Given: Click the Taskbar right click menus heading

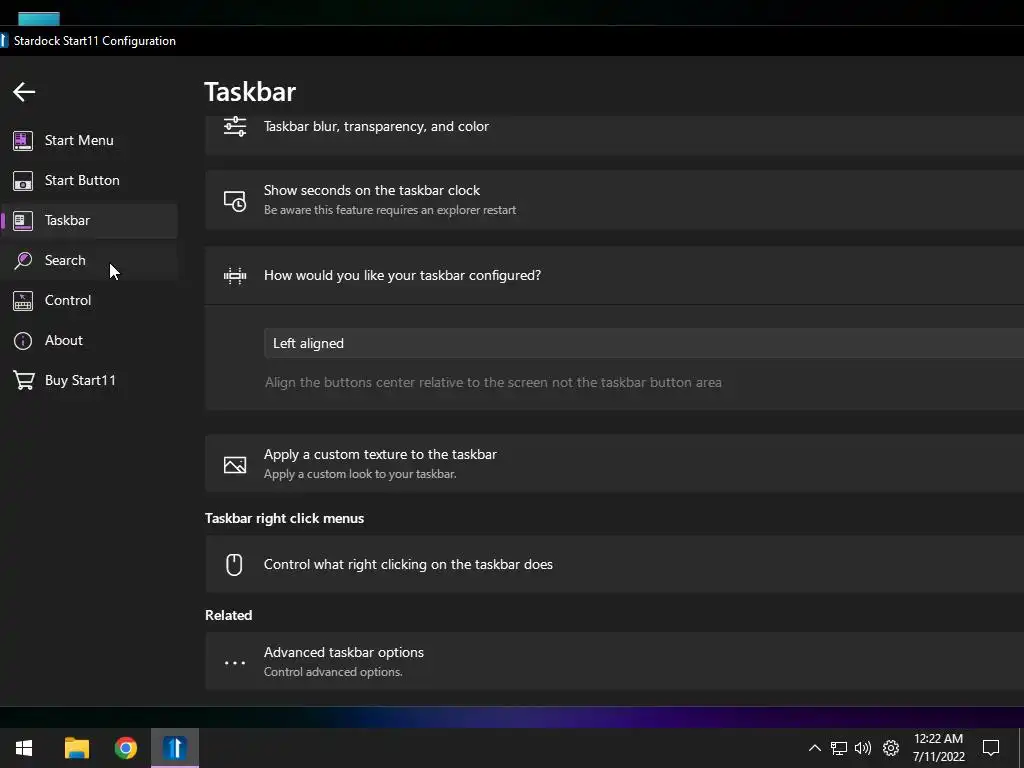Looking at the screenshot, I should [284, 519].
